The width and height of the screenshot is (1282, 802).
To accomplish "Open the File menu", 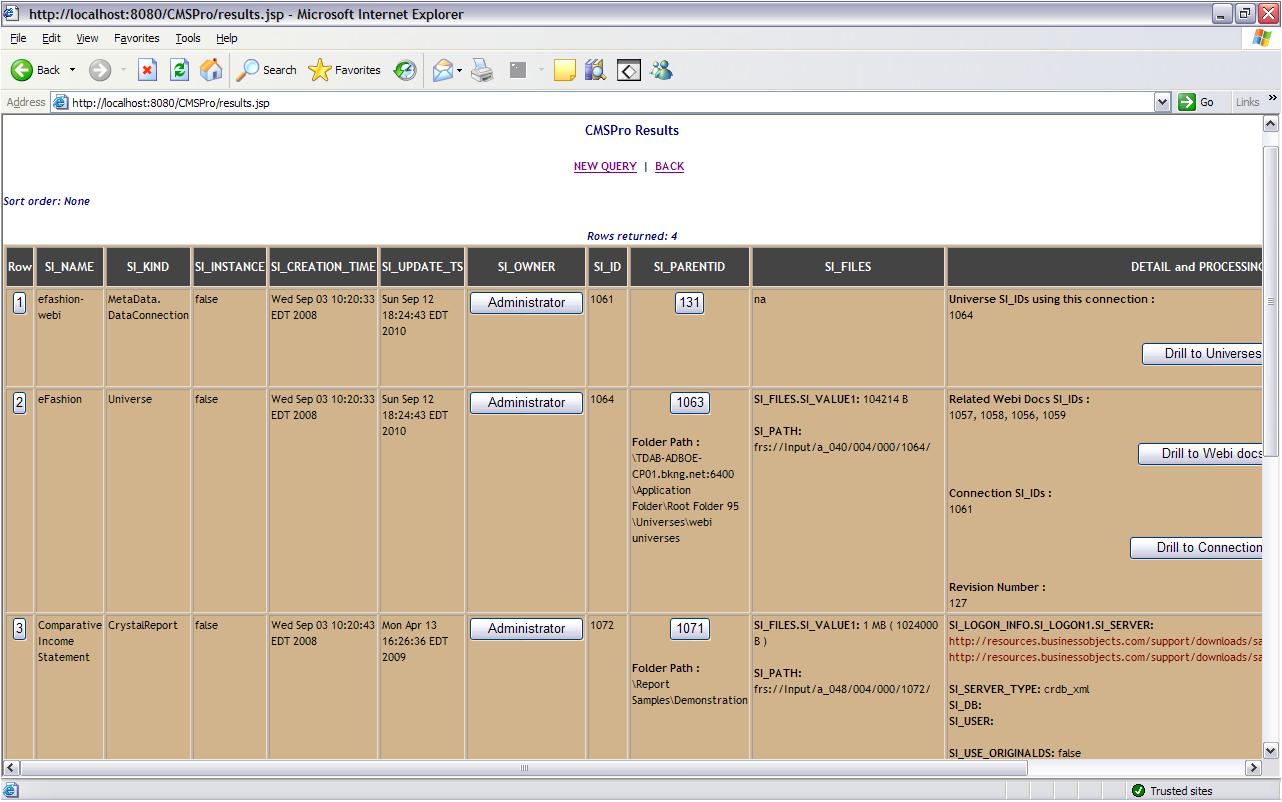I will [x=18, y=38].
